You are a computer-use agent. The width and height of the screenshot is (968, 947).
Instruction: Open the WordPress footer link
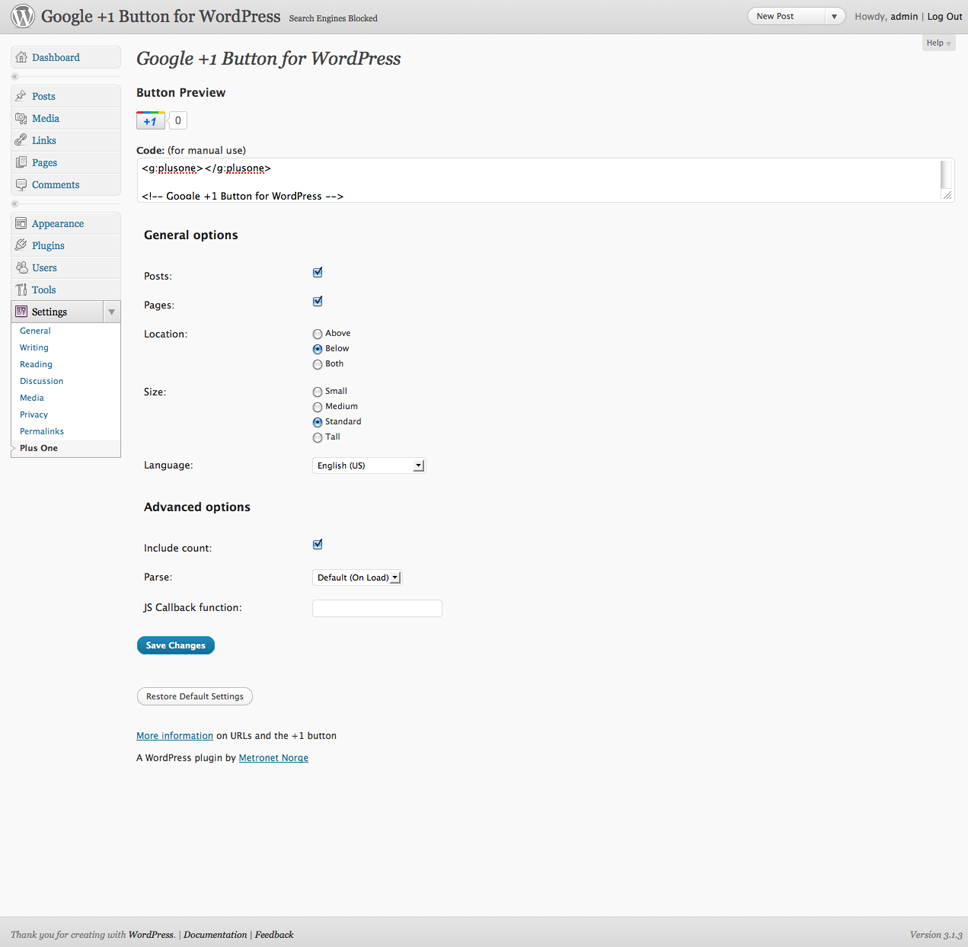(x=151, y=935)
